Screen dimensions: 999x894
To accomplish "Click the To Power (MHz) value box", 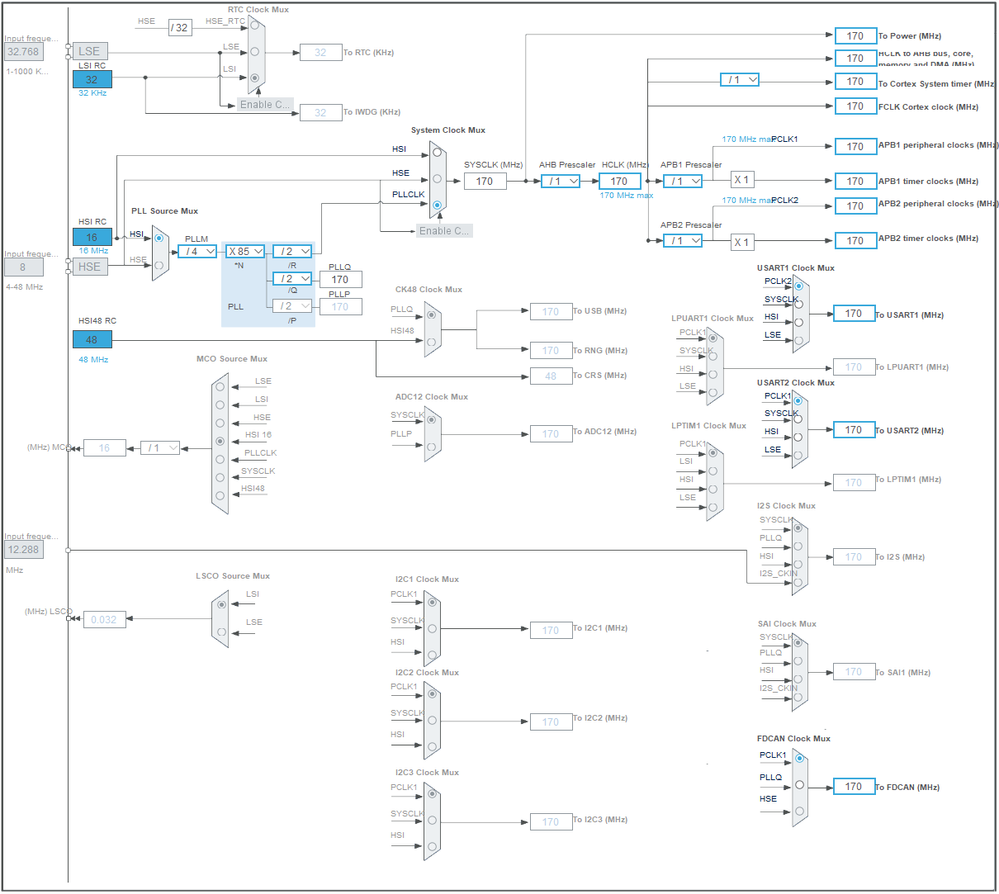I will point(856,36).
